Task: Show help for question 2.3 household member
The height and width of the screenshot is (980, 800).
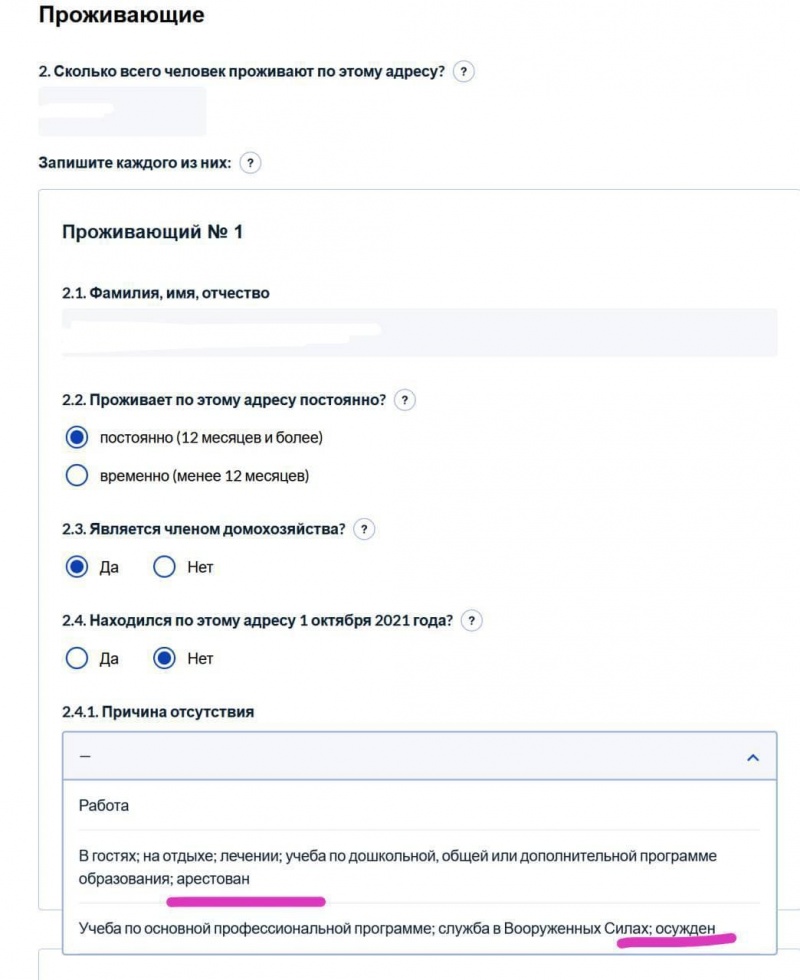Action: coord(364,529)
